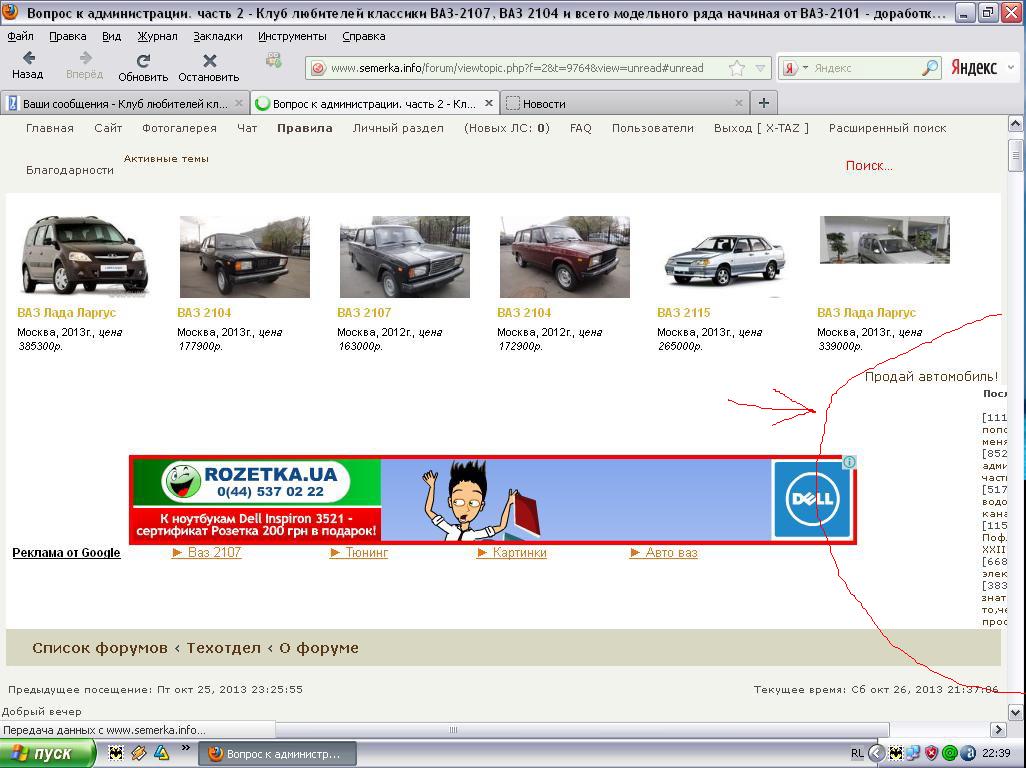Screen dimensions: 1026x768
Task: Close the Ваши сообщения tab
Action: pyautogui.click(x=239, y=103)
